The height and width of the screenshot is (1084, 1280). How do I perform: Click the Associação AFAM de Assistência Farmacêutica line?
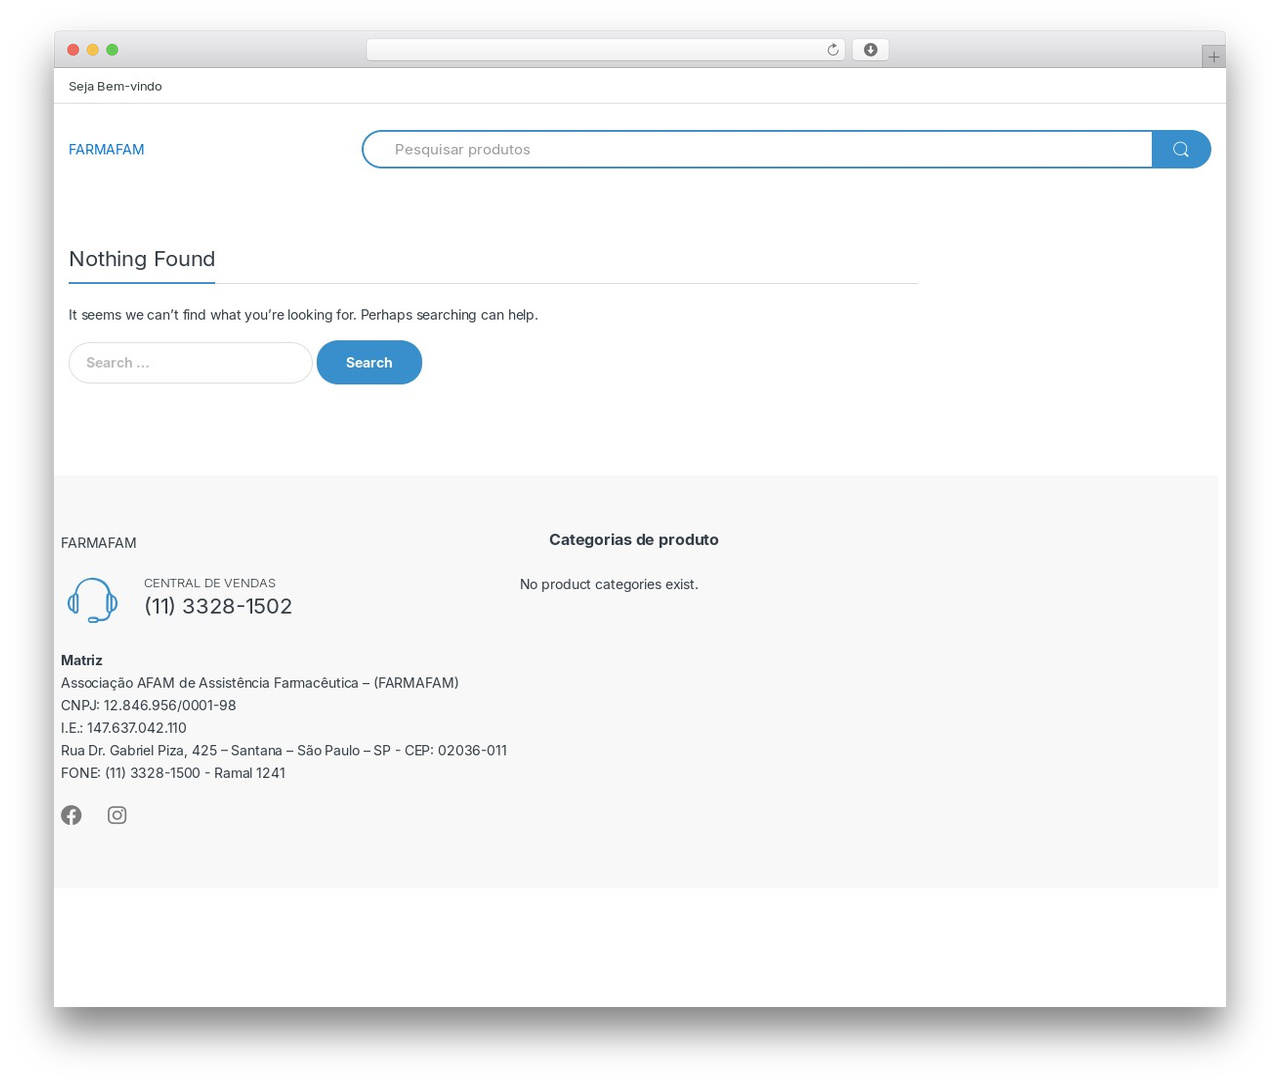pyautogui.click(x=260, y=683)
